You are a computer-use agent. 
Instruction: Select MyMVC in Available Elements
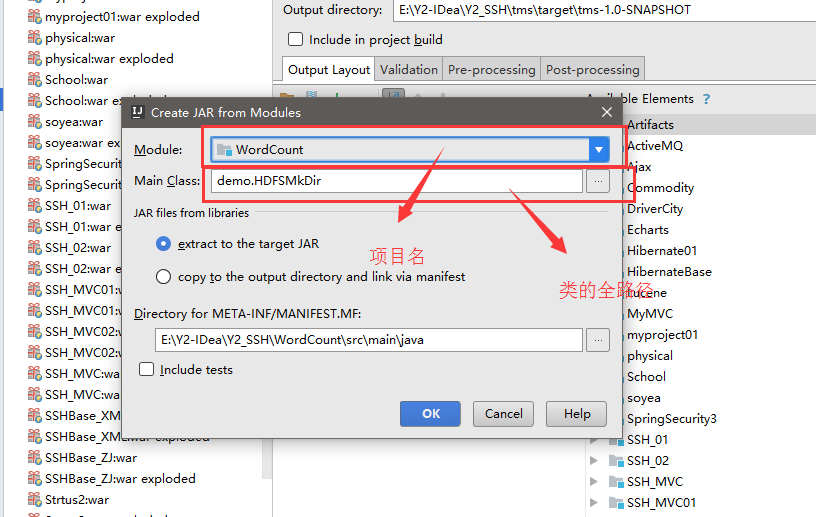pos(650,314)
